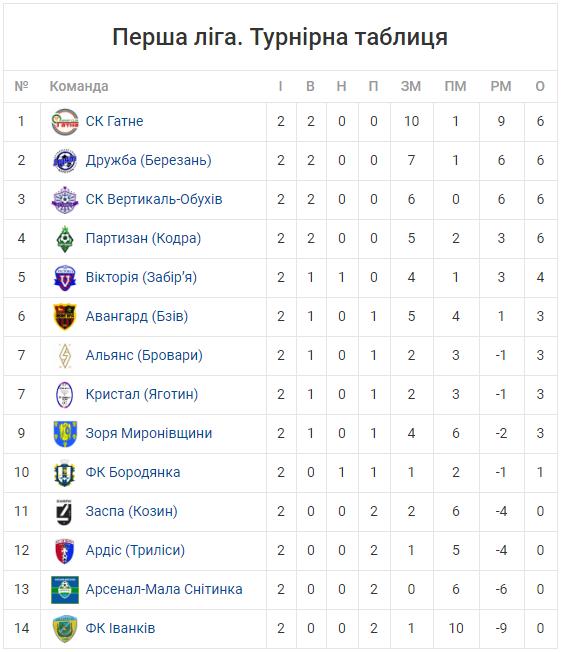Open the Вікторія (Забір'я) crest

(x=65, y=277)
